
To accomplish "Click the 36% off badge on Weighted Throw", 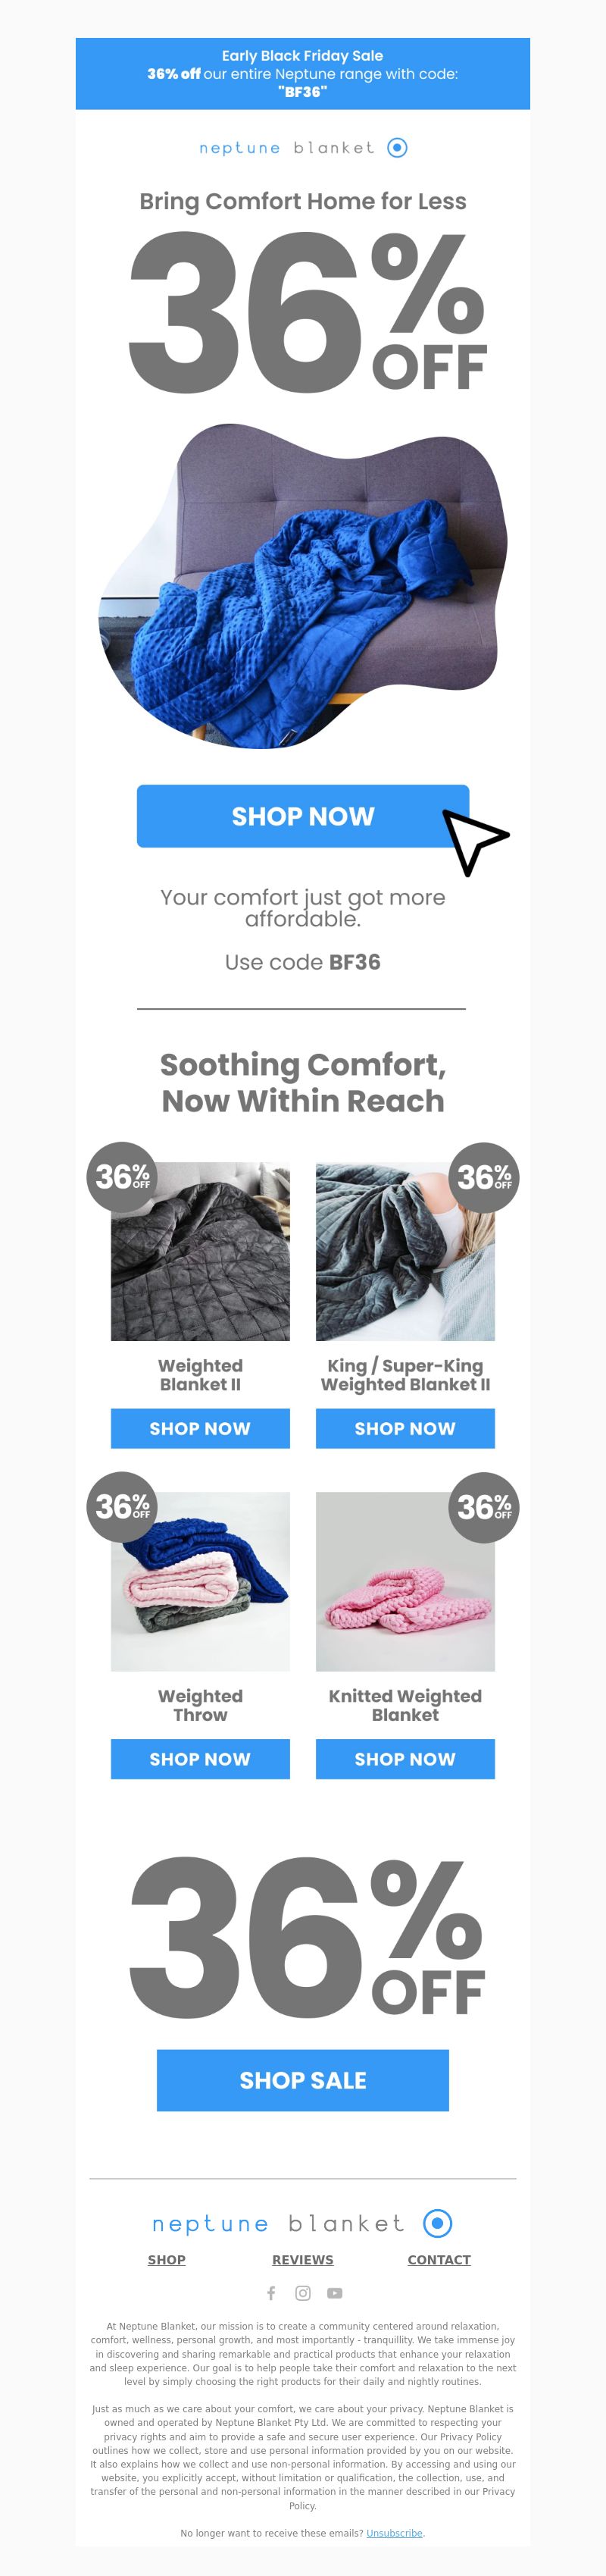I will [x=122, y=1507].
